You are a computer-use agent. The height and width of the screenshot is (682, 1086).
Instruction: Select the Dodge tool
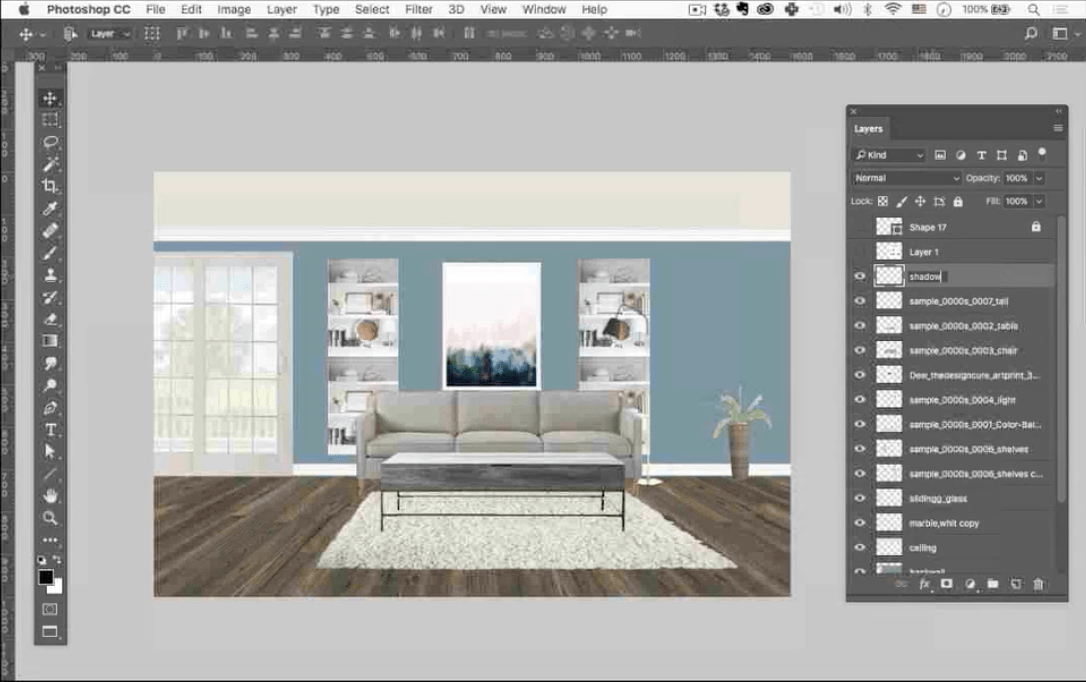50,385
